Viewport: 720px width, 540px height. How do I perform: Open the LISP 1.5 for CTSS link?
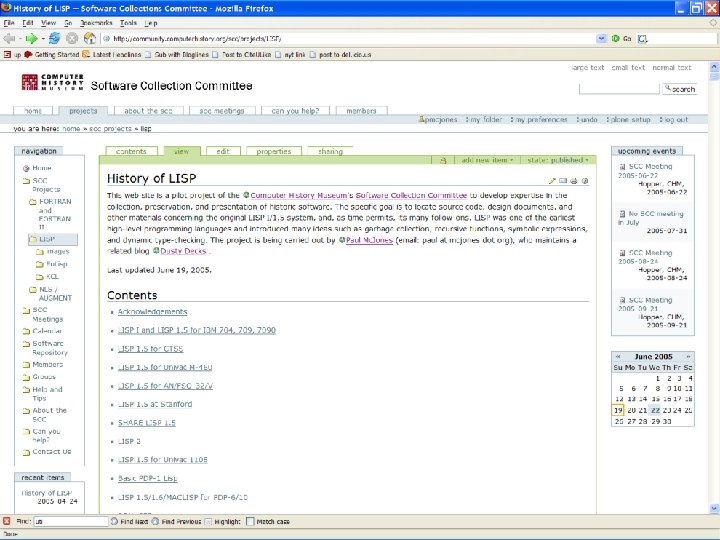151,349
